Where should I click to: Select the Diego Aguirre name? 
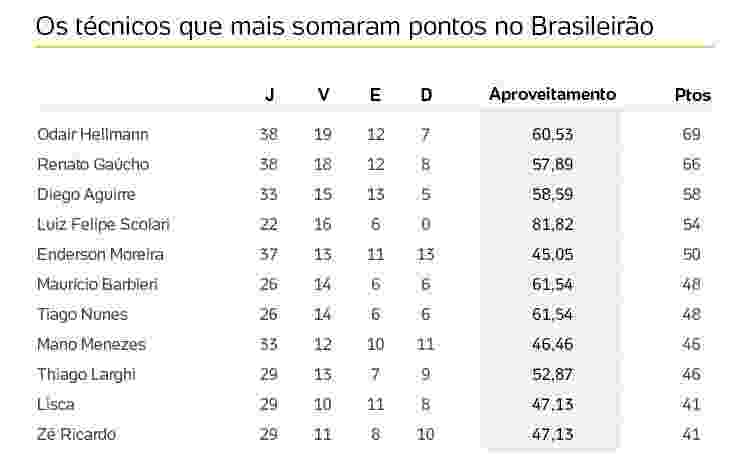[87, 195]
